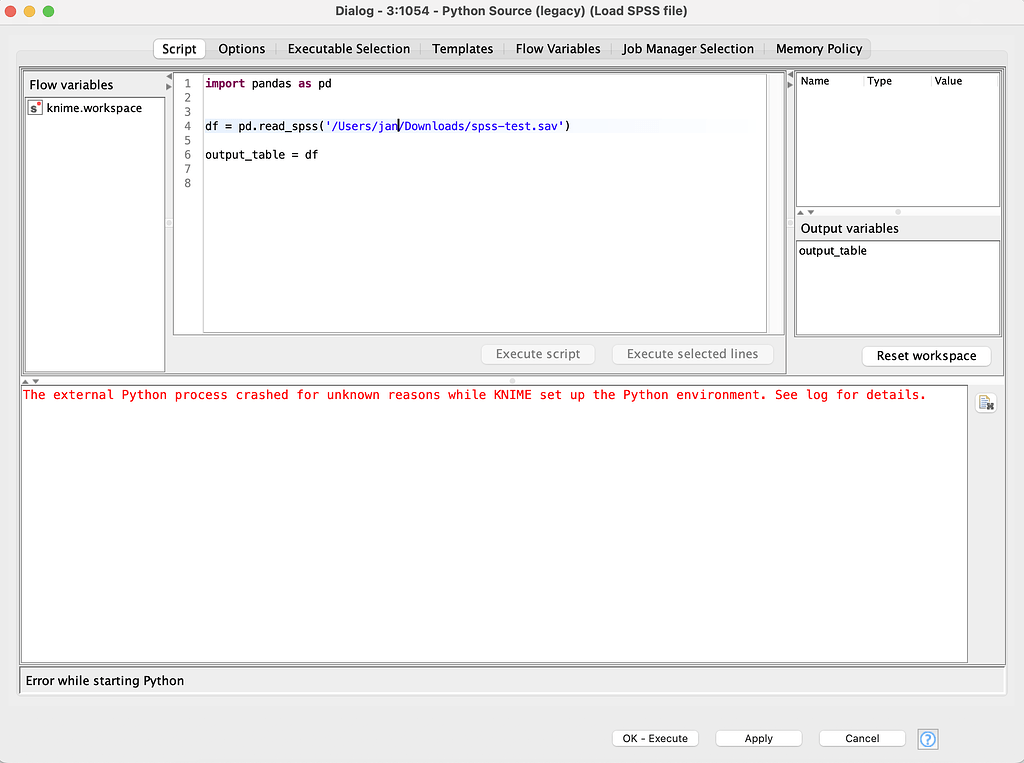This screenshot has height=763, width=1024.
Task: Sort variables by the Name column header
Action: click(x=817, y=81)
